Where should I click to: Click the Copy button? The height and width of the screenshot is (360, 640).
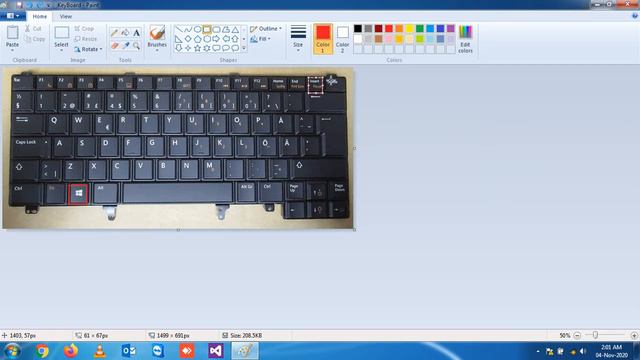click(35, 39)
